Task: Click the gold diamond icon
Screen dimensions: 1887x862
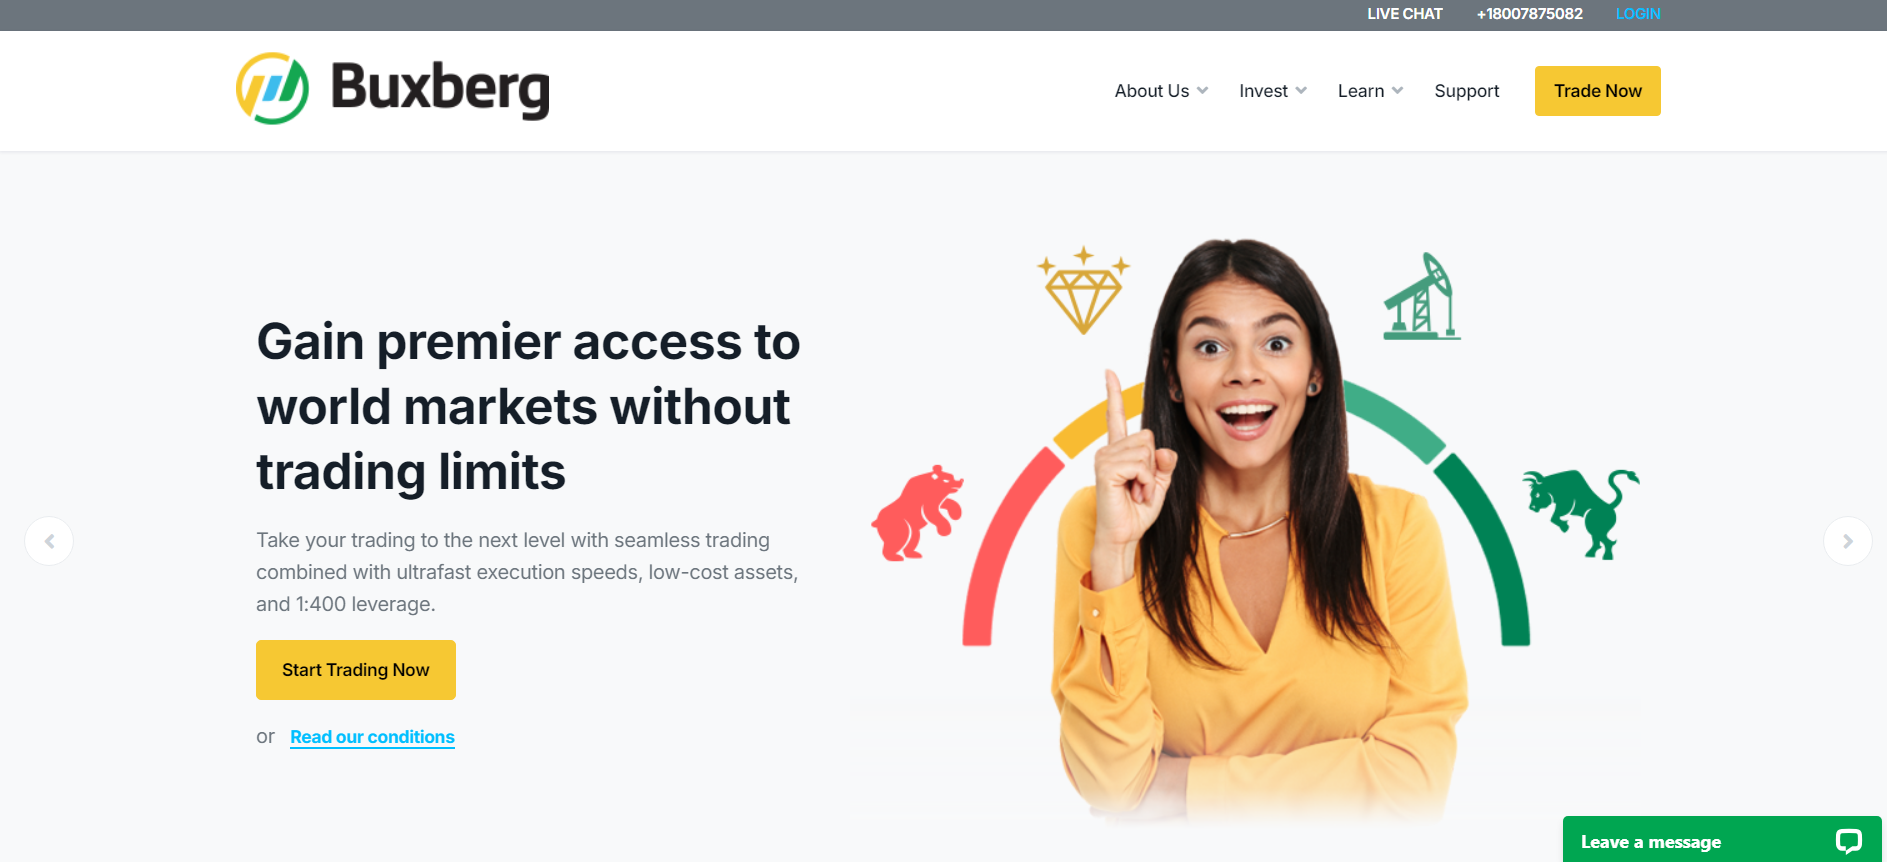Action: coord(1083,290)
